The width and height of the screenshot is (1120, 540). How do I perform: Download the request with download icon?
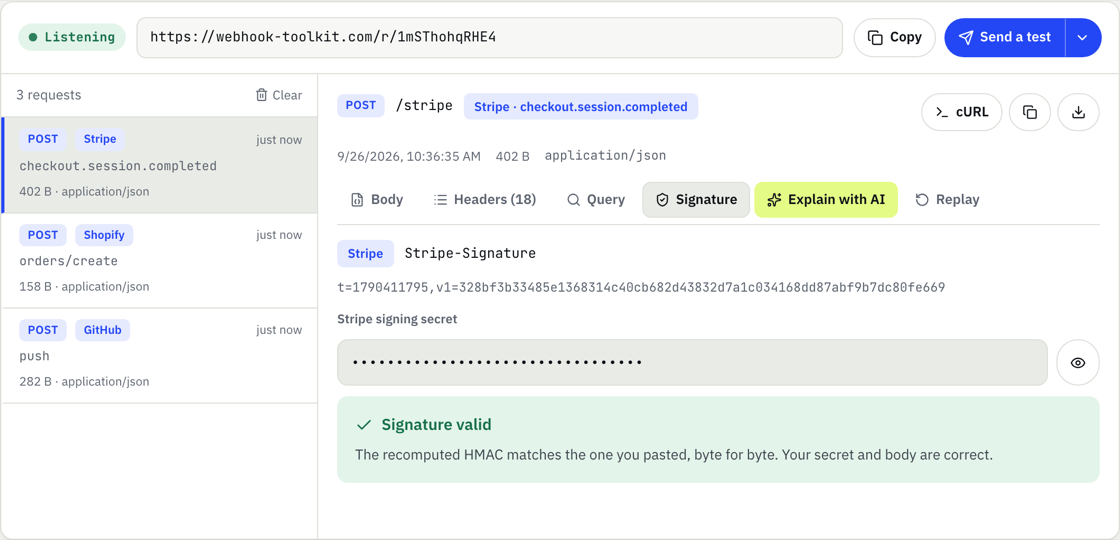pyautogui.click(x=1079, y=112)
